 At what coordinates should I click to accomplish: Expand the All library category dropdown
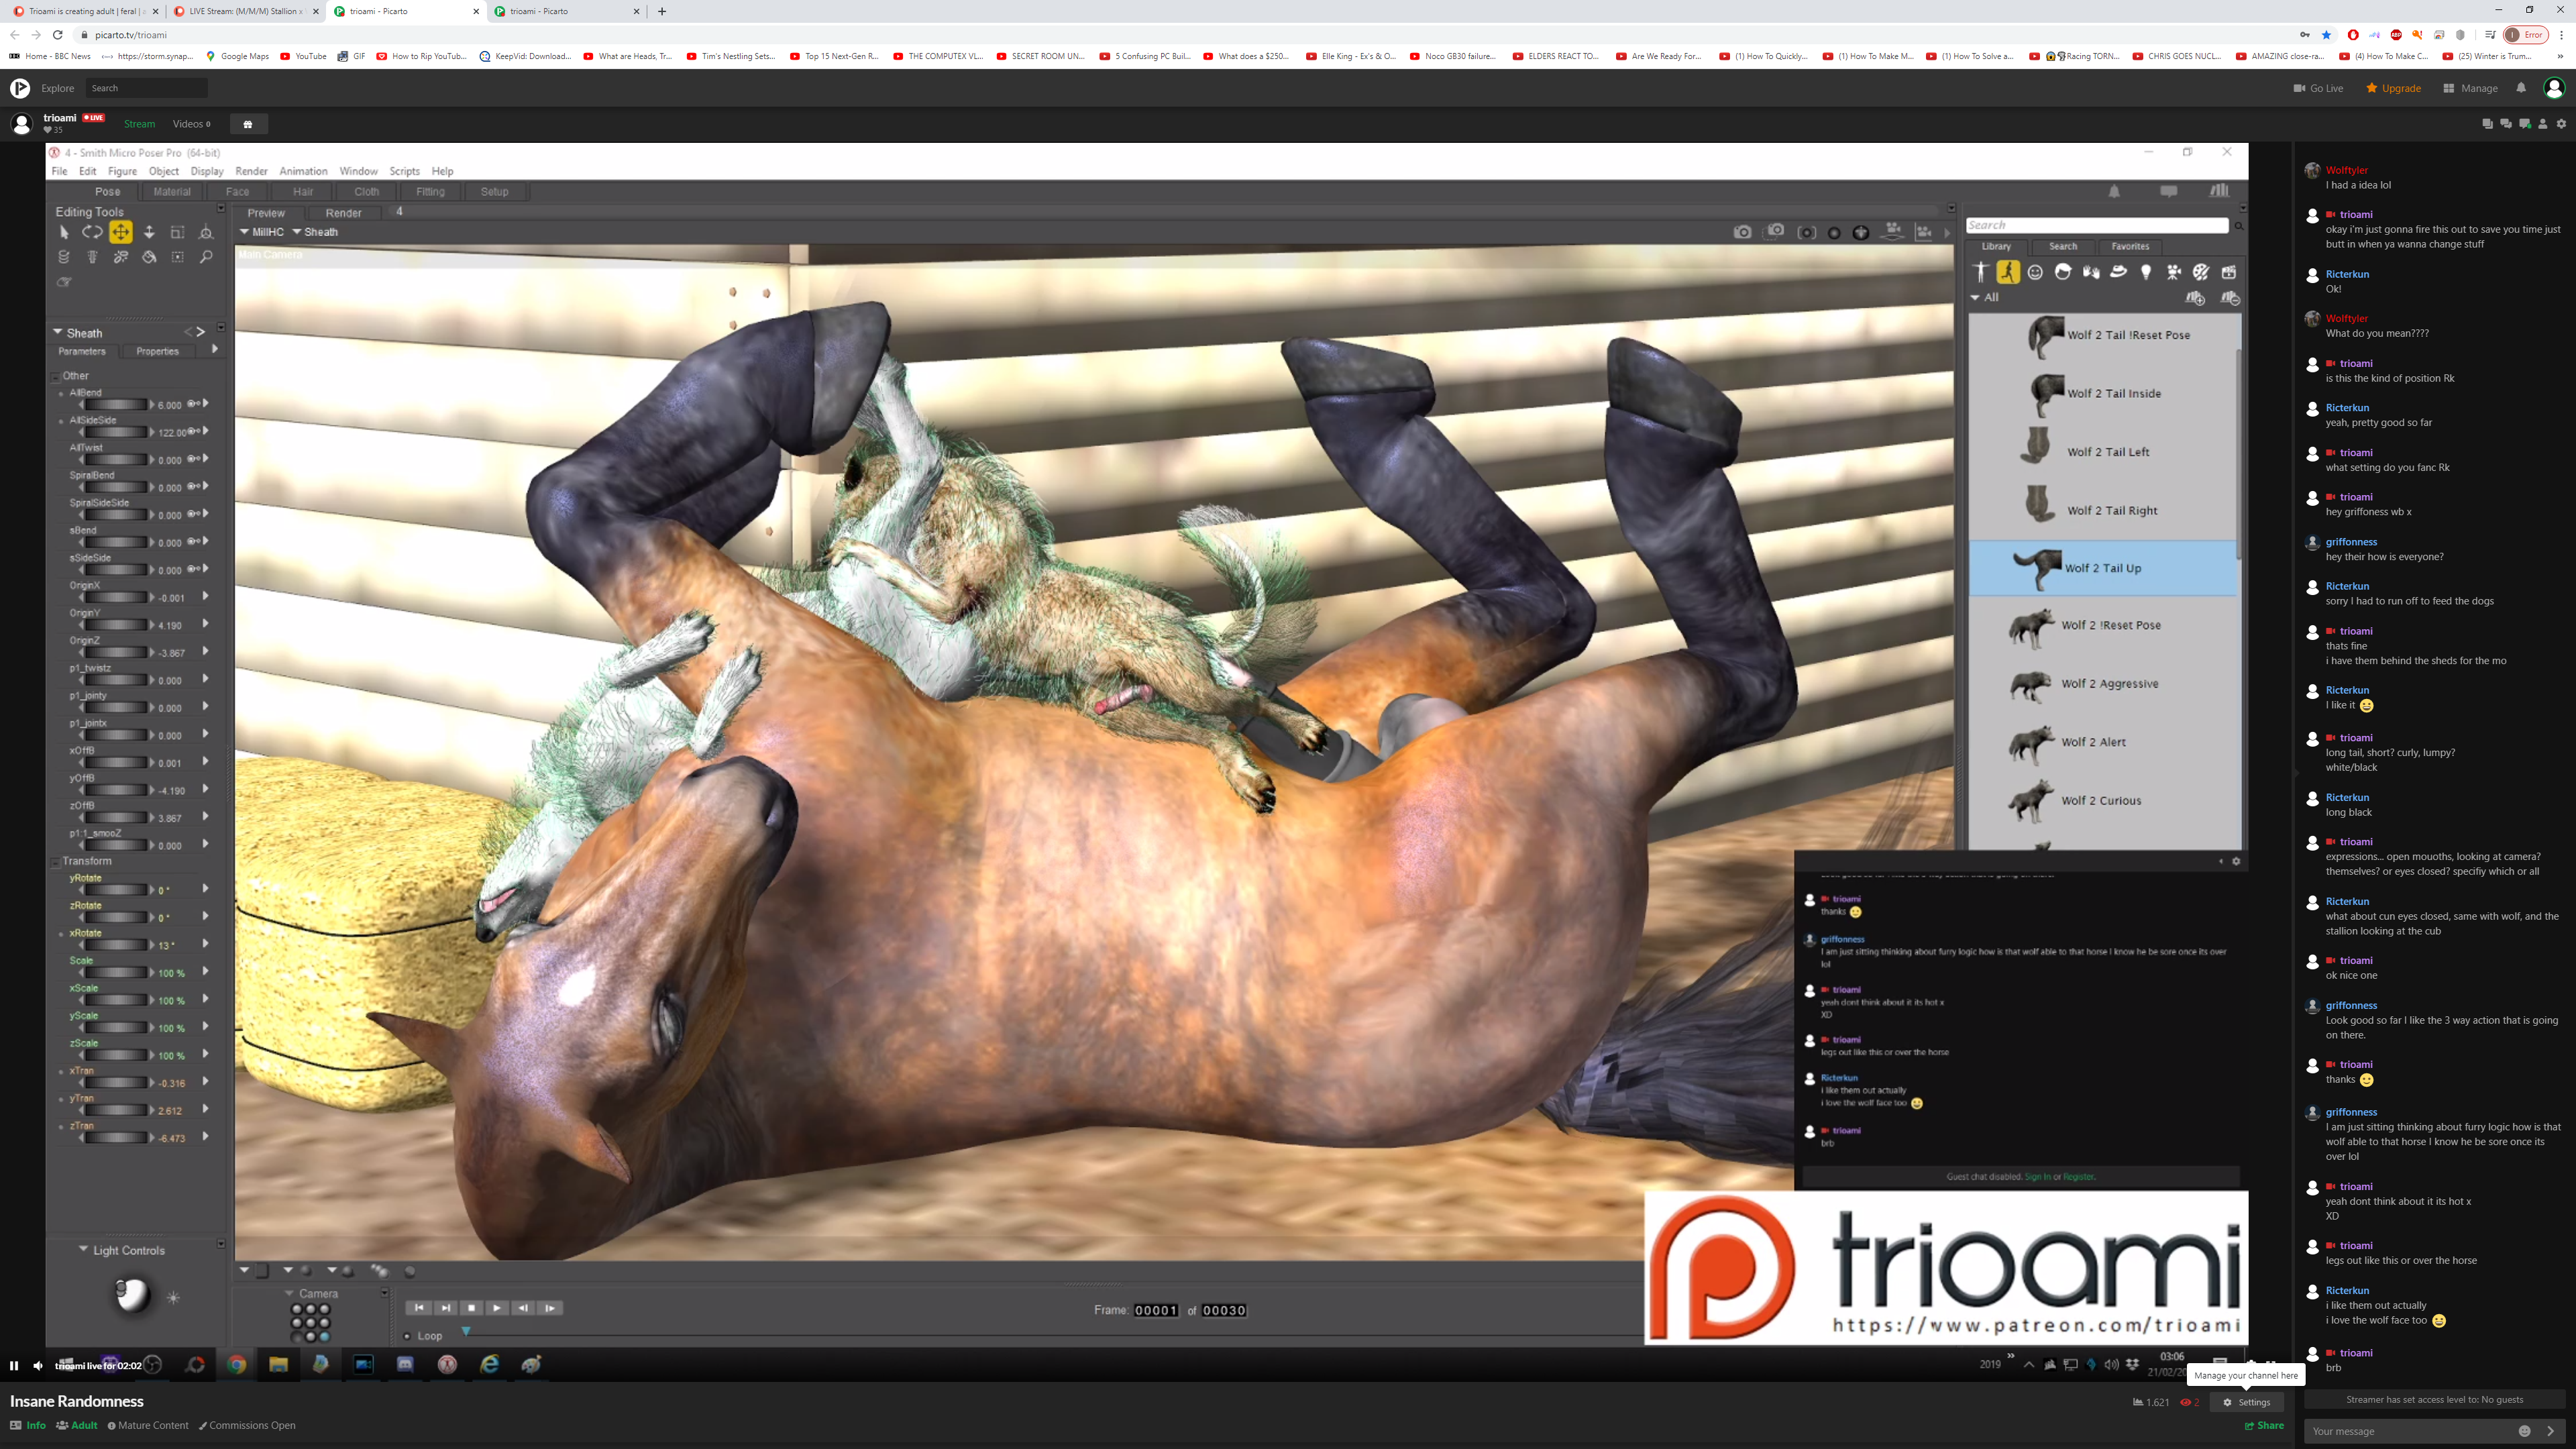coord(1975,297)
